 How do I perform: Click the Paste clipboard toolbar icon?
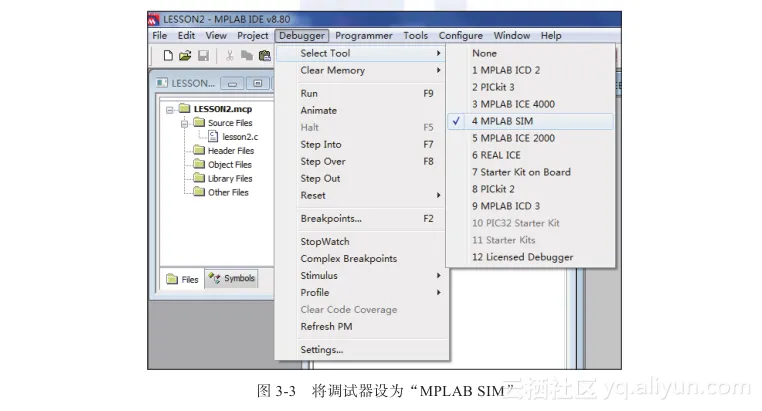pos(264,56)
